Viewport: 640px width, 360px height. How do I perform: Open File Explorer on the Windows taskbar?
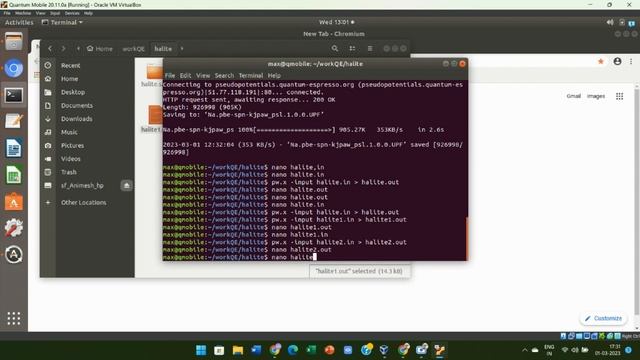(238, 350)
